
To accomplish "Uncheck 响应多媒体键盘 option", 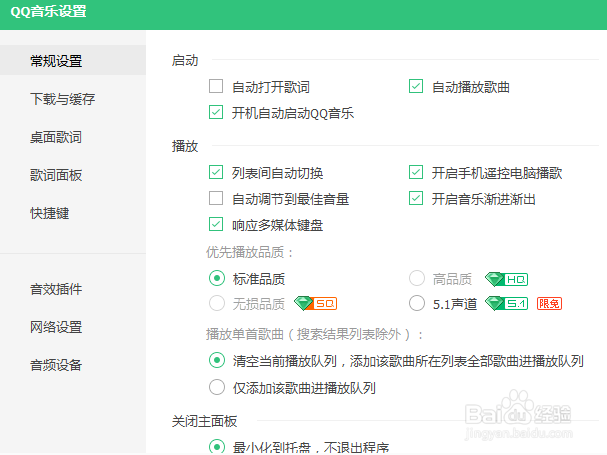I will pos(216,224).
